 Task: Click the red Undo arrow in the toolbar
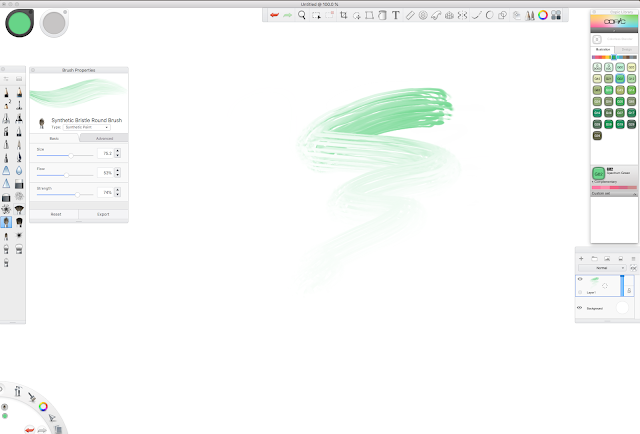click(274, 15)
